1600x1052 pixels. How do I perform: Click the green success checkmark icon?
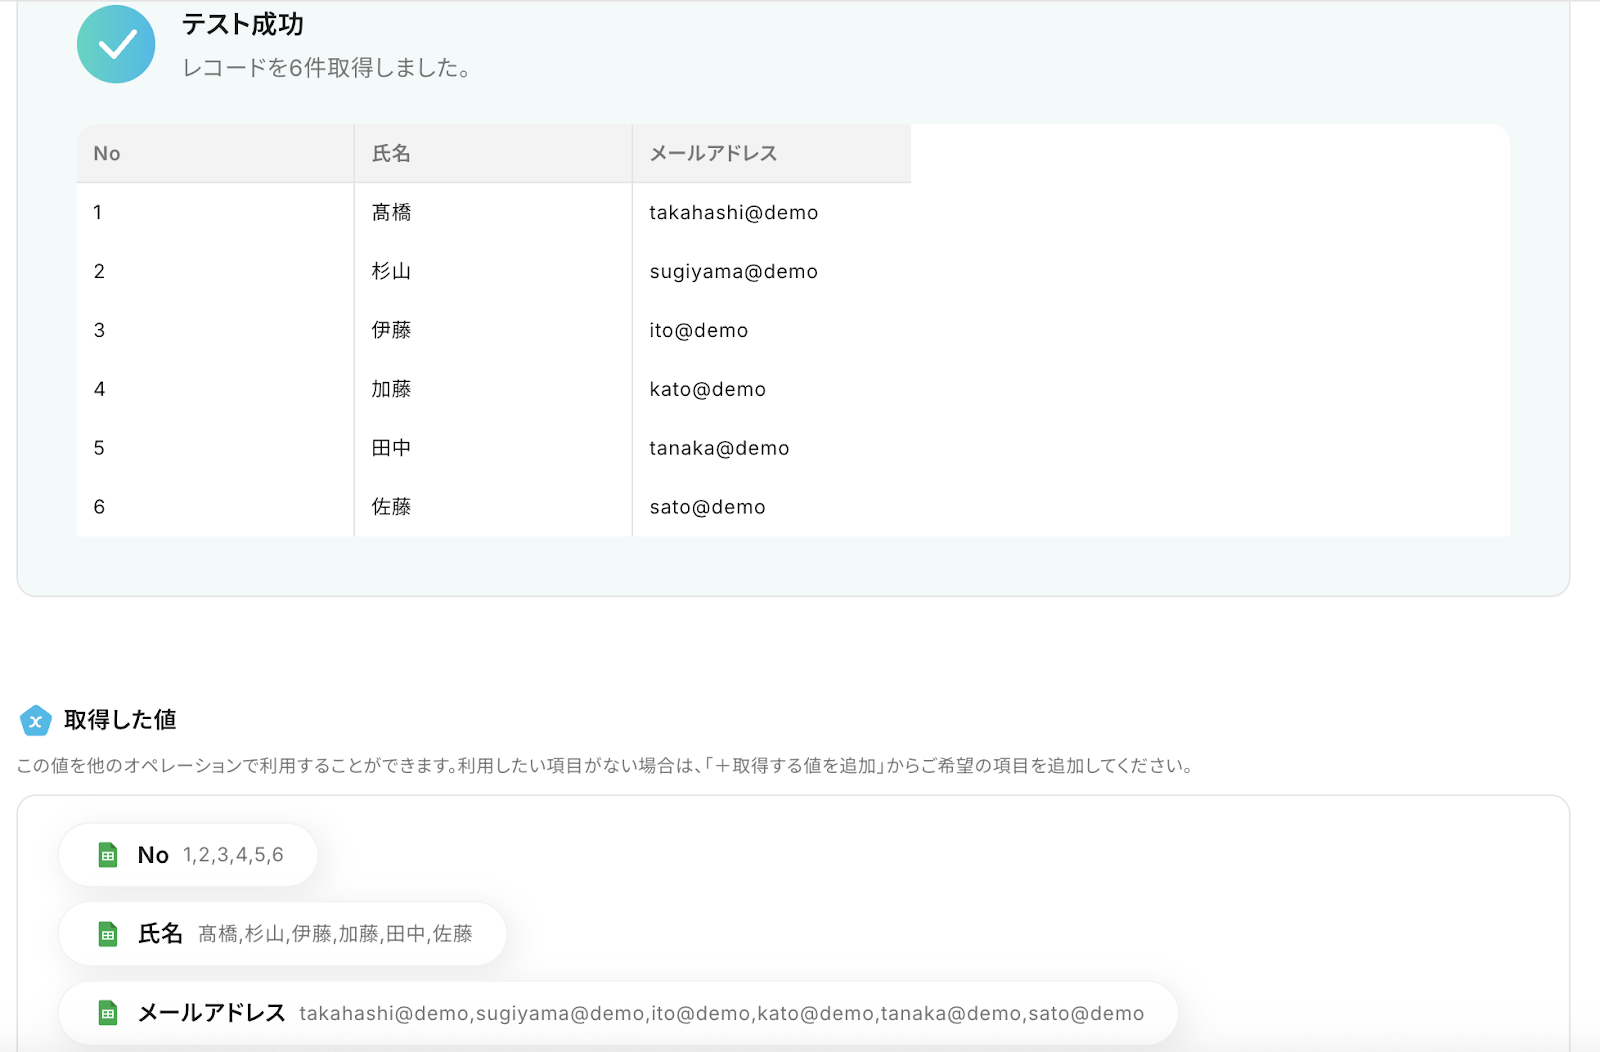tap(116, 44)
